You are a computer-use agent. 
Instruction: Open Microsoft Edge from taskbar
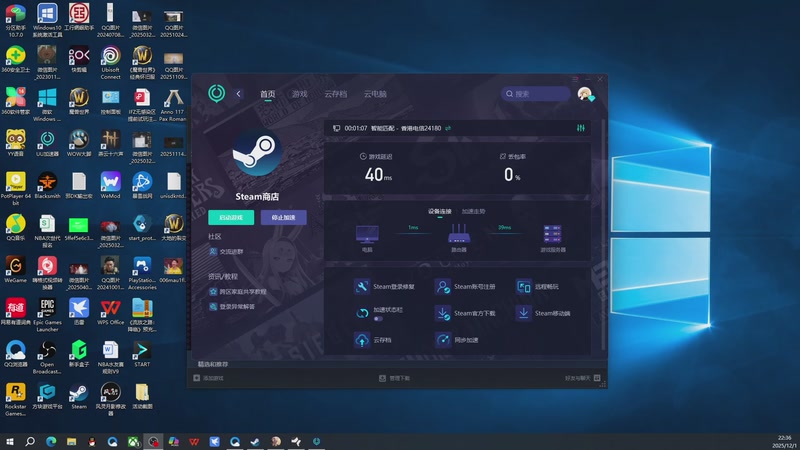(51, 441)
